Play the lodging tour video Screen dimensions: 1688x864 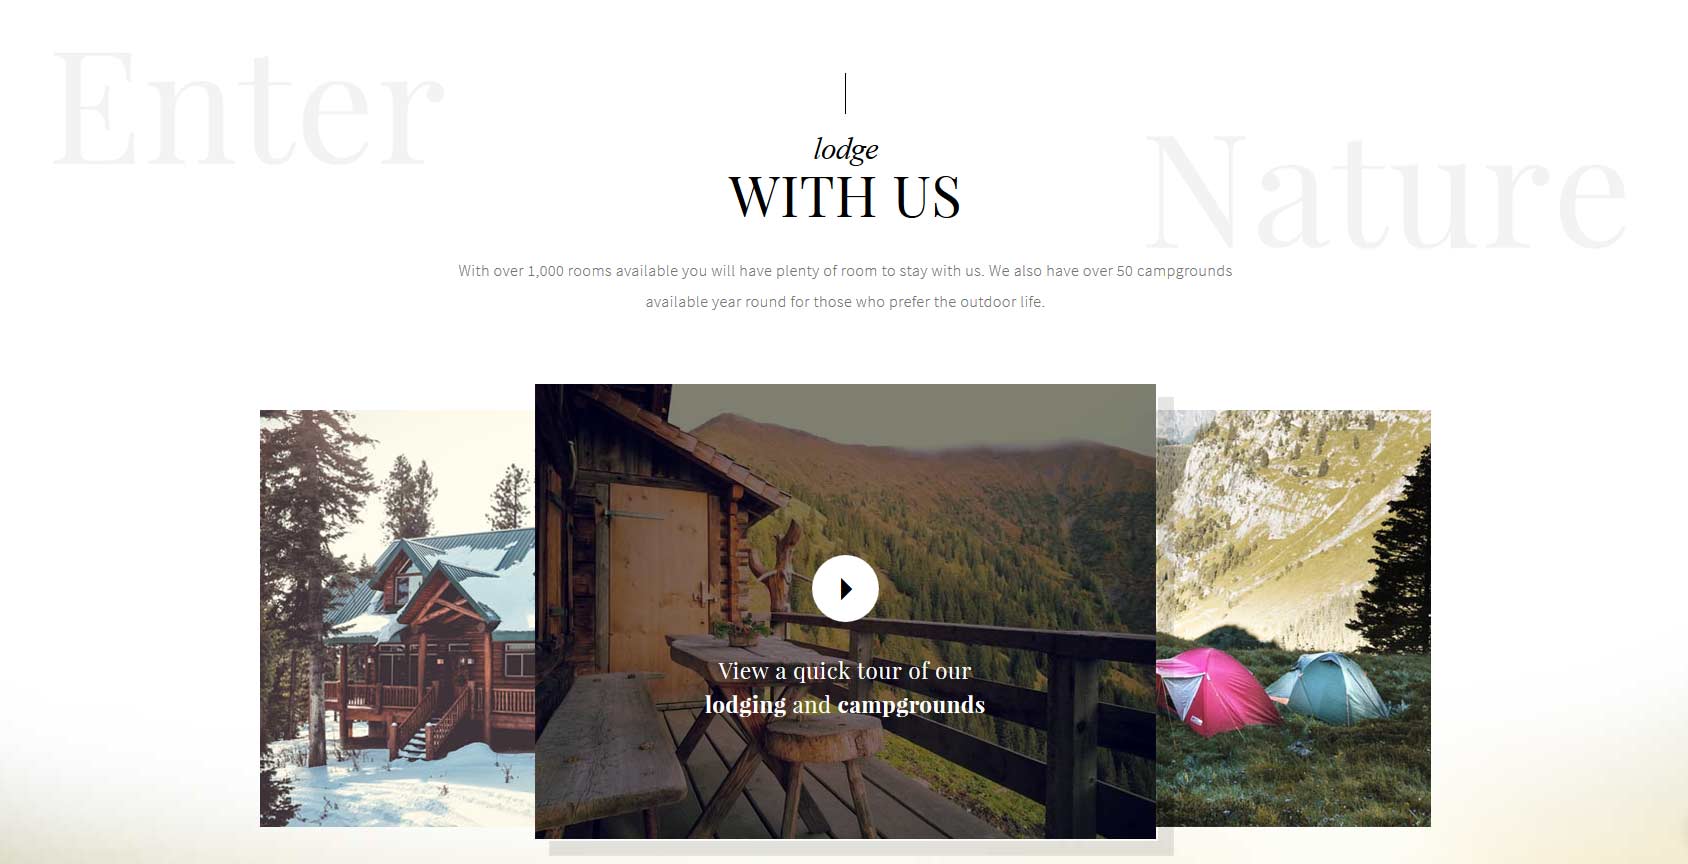[845, 588]
